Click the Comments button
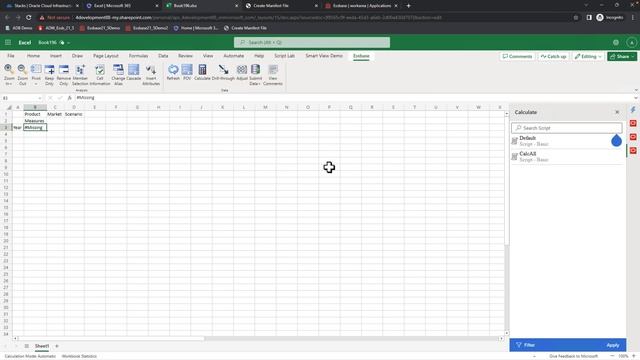Screen dimensions: 640x360 pyautogui.click(x=517, y=56)
